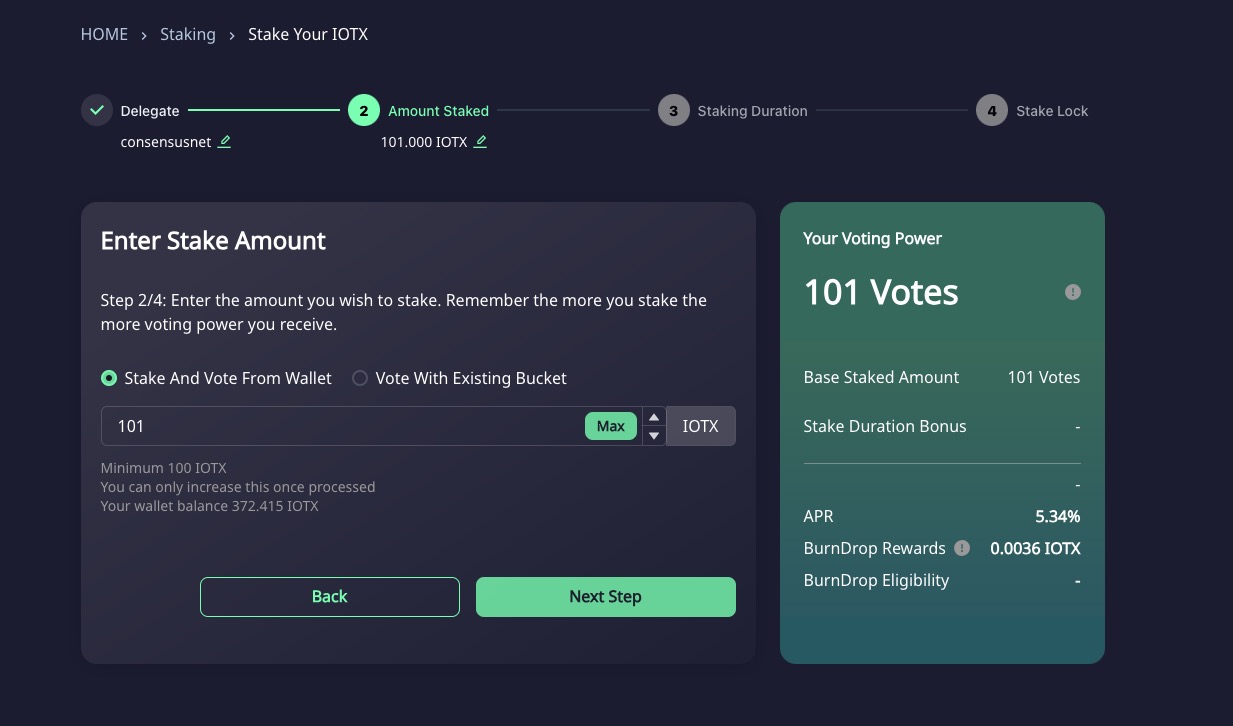Click the step 4 Stake Lock circle
This screenshot has width=1233, height=726.
point(992,111)
